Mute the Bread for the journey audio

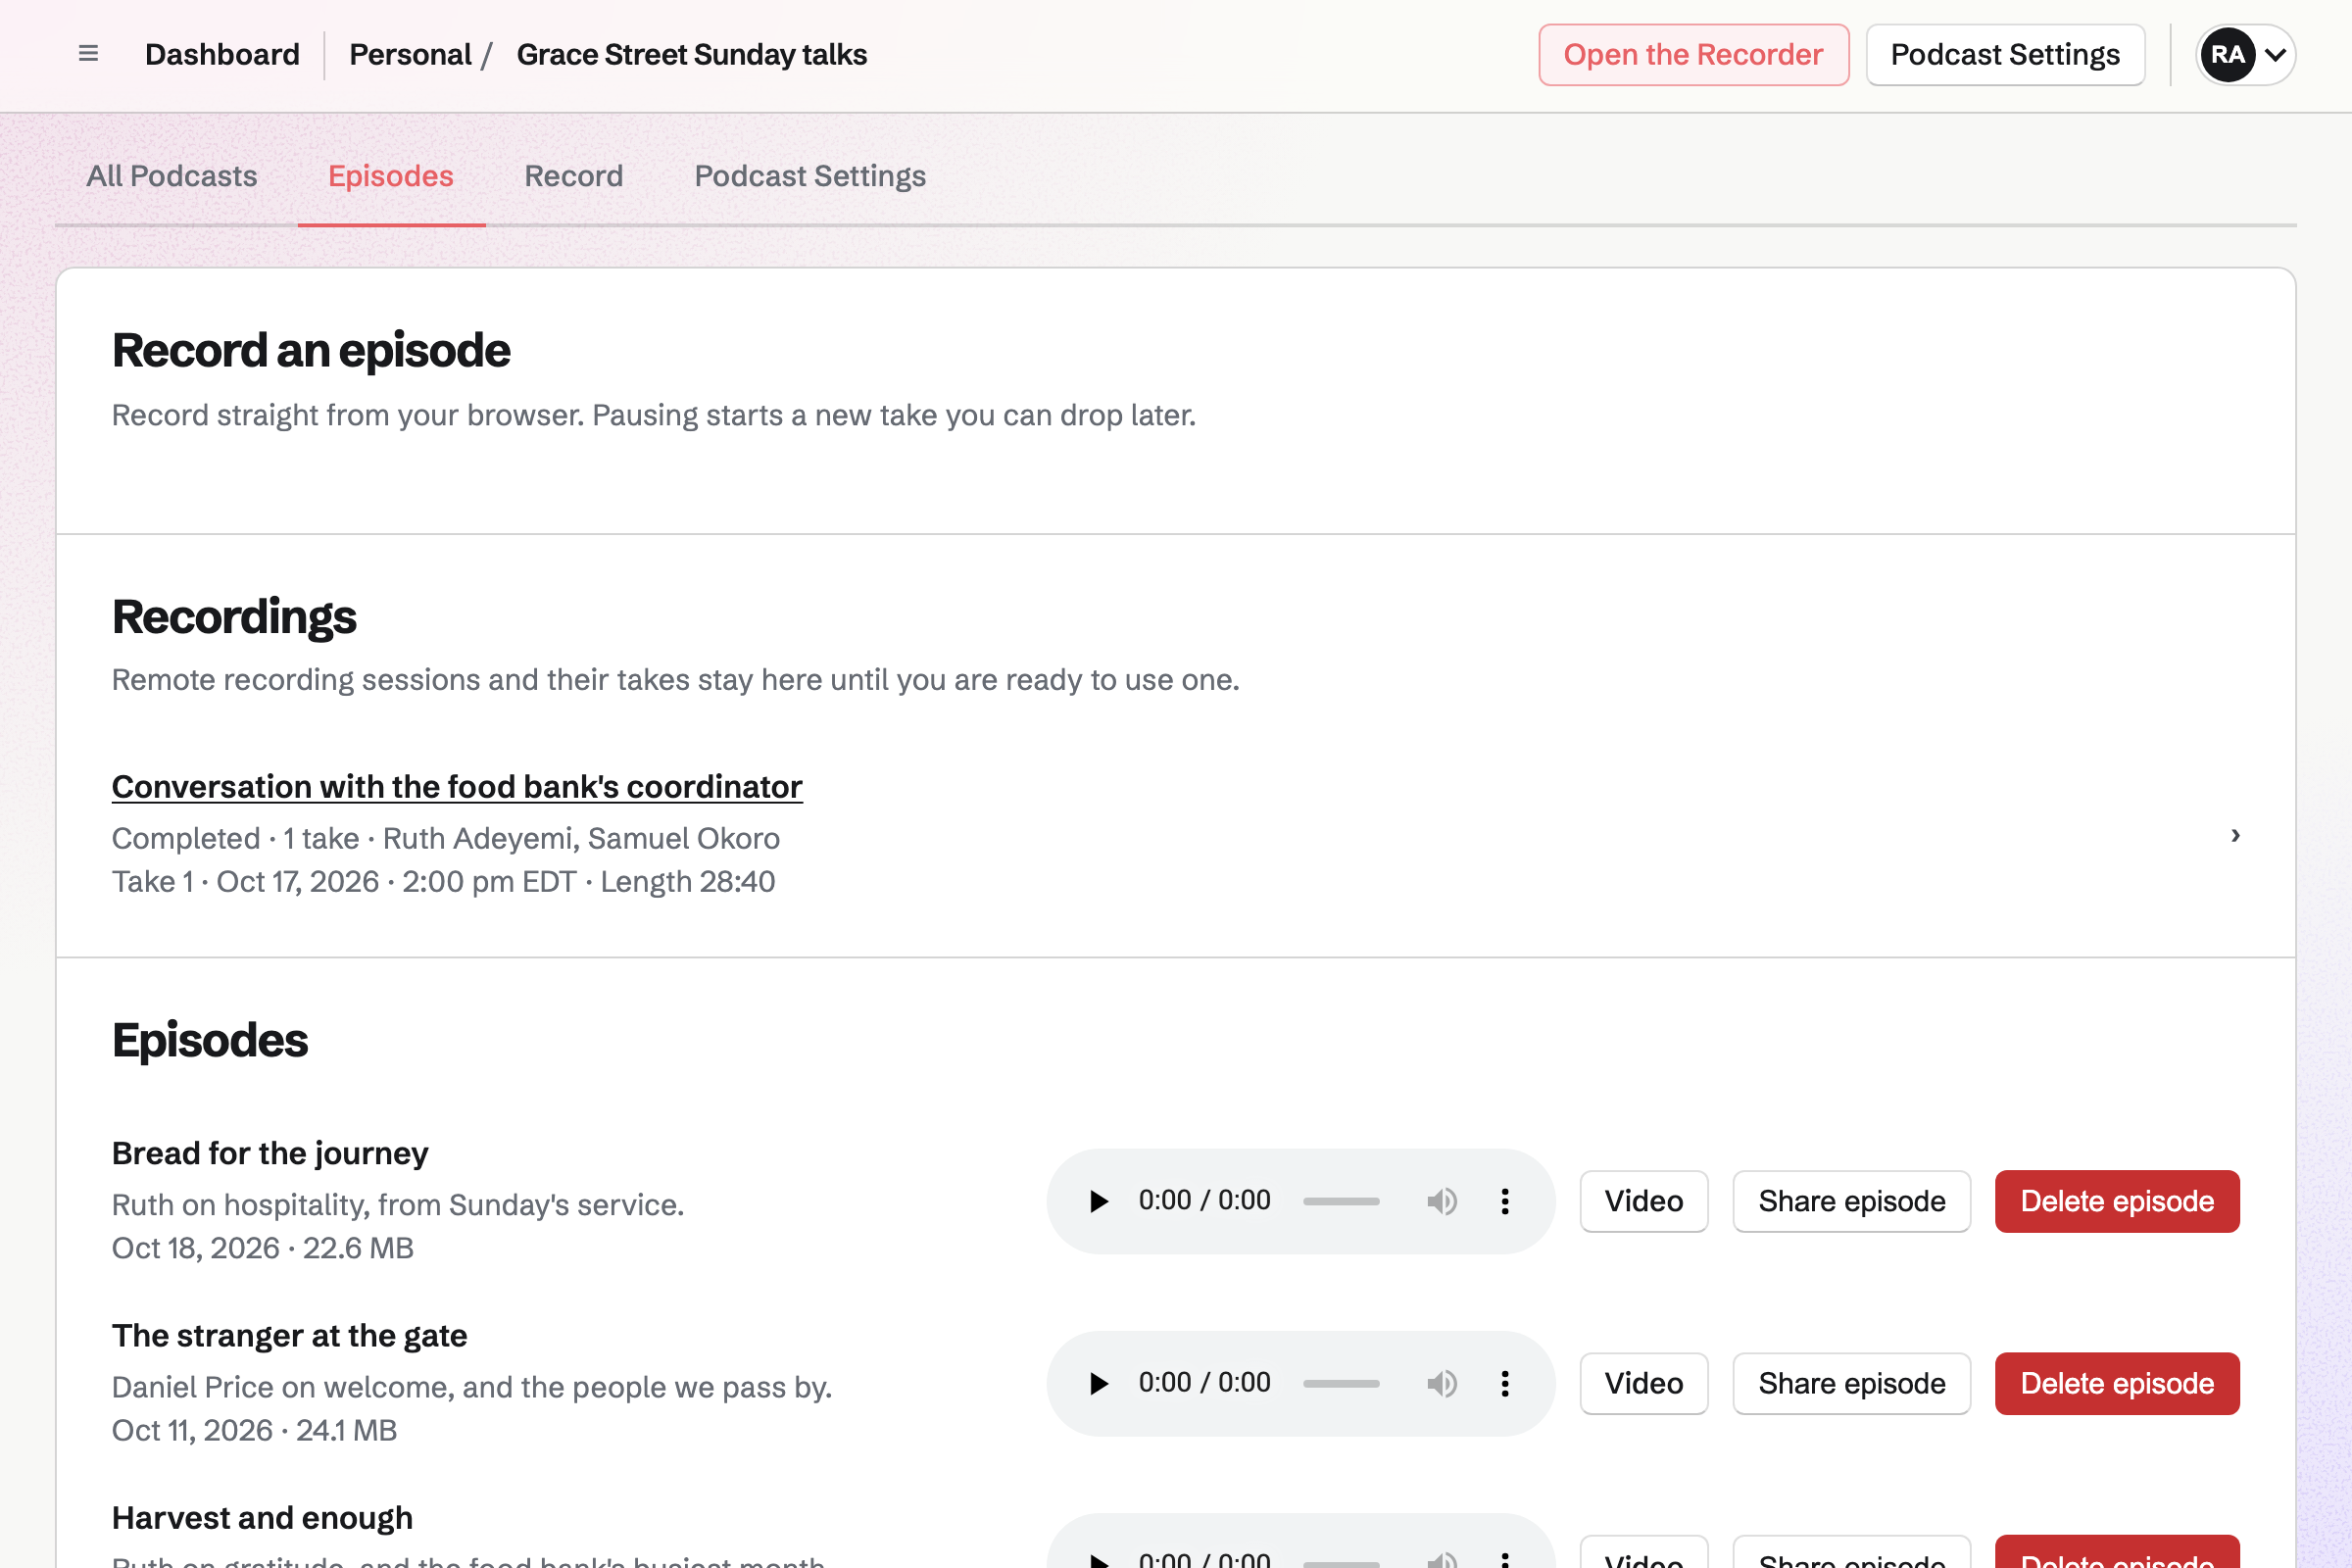[1442, 1201]
